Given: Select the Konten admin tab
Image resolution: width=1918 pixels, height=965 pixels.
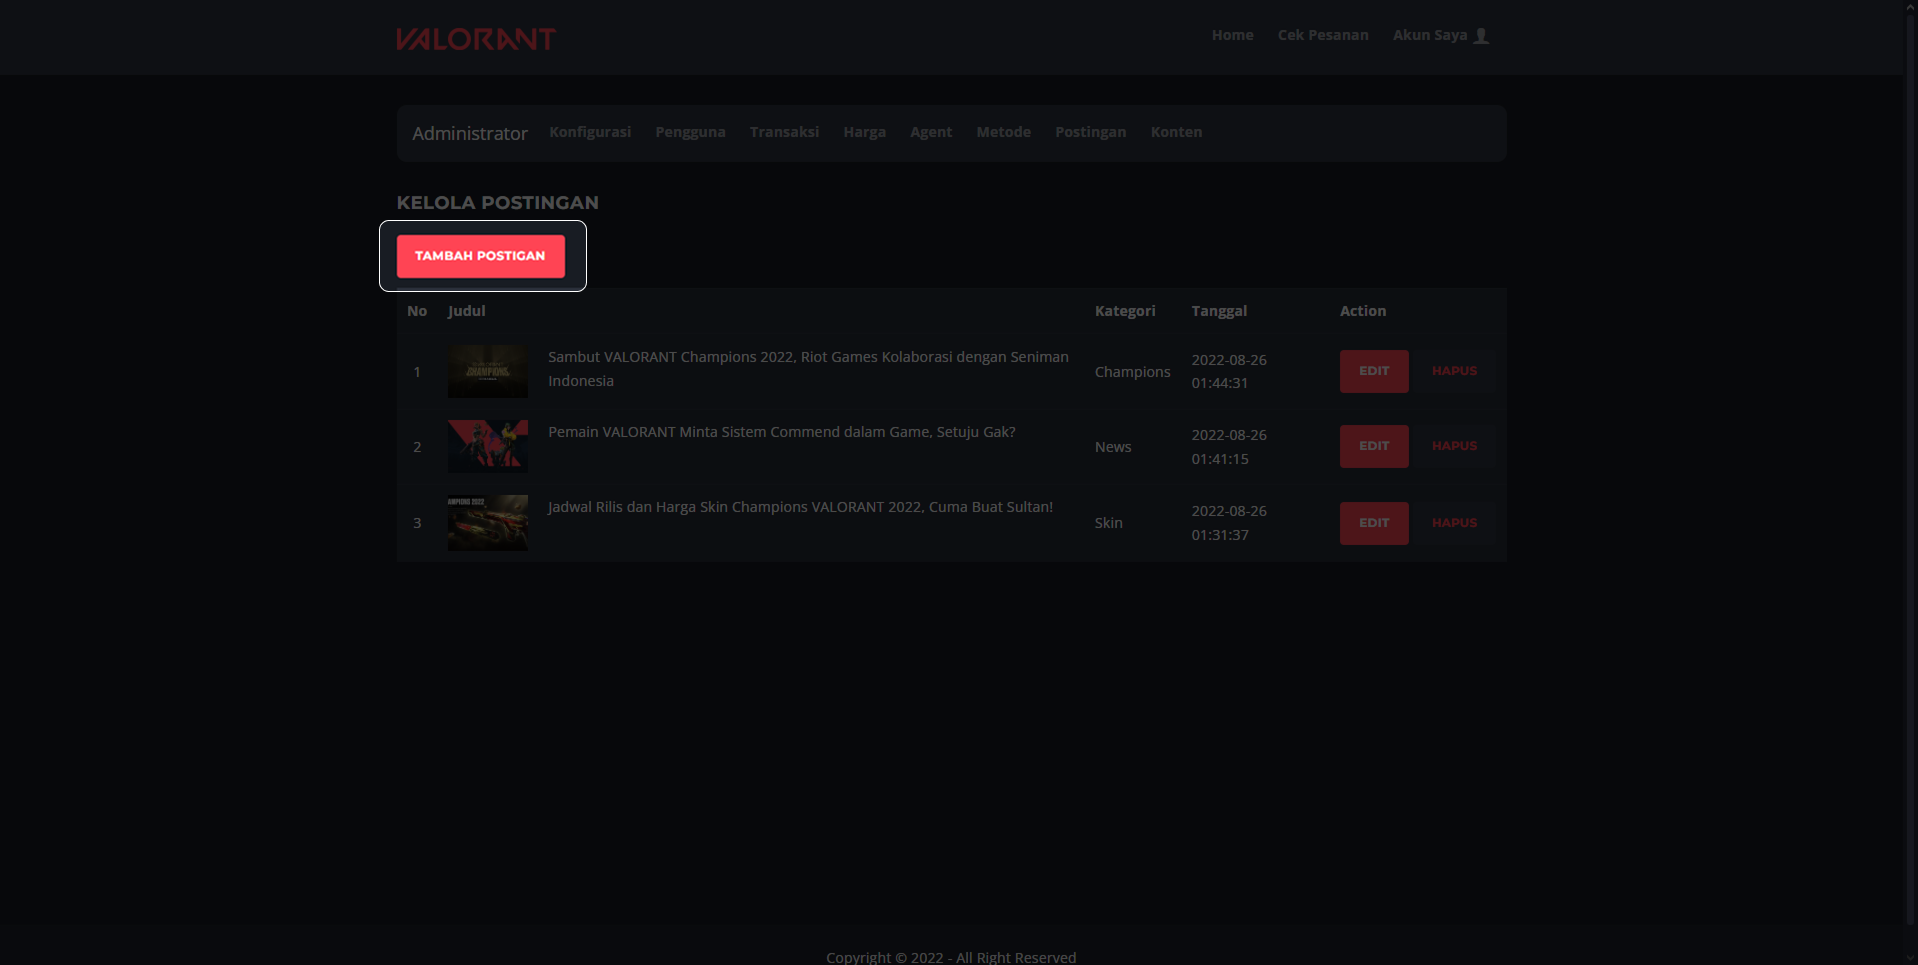Looking at the screenshot, I should tap(1176, 132).
